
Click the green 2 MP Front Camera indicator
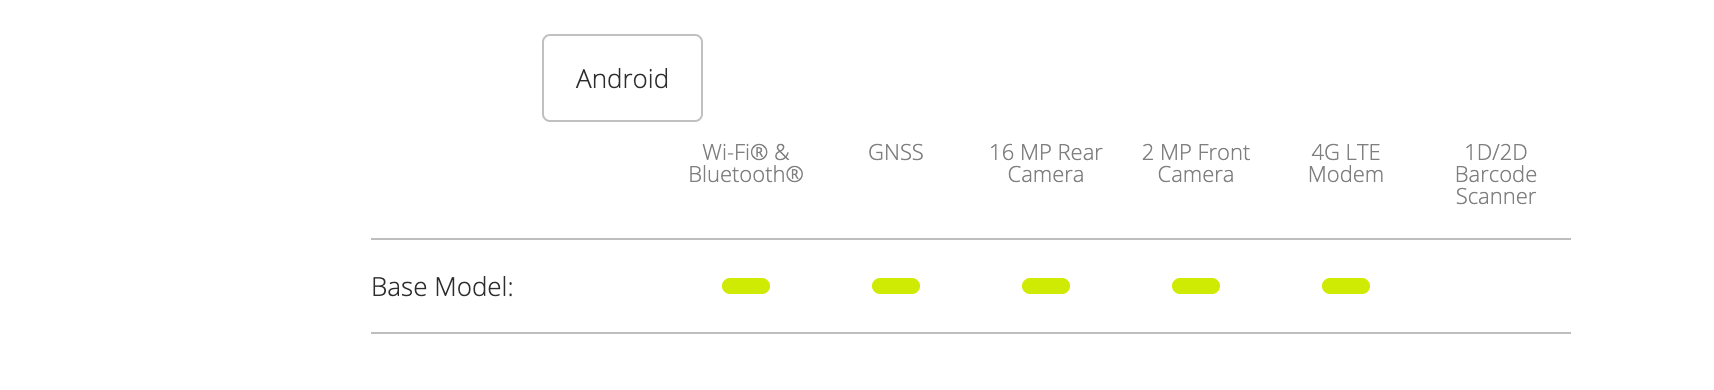[x=1196, y=286]
